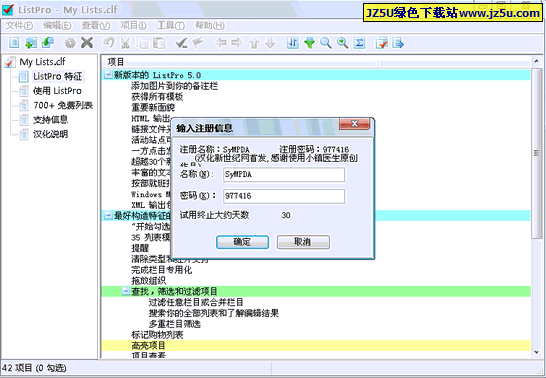Click the checkmark toolbar icon

tap(181, 43)
